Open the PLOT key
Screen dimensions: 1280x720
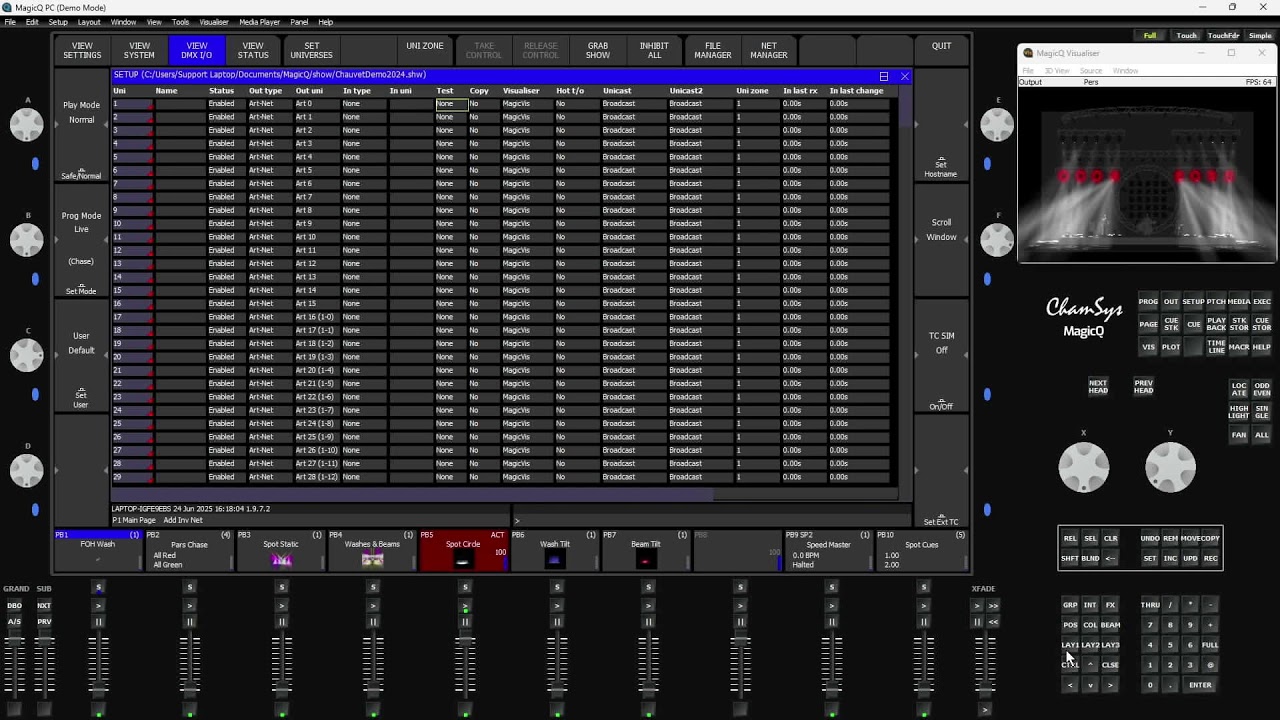point(1170,347)
